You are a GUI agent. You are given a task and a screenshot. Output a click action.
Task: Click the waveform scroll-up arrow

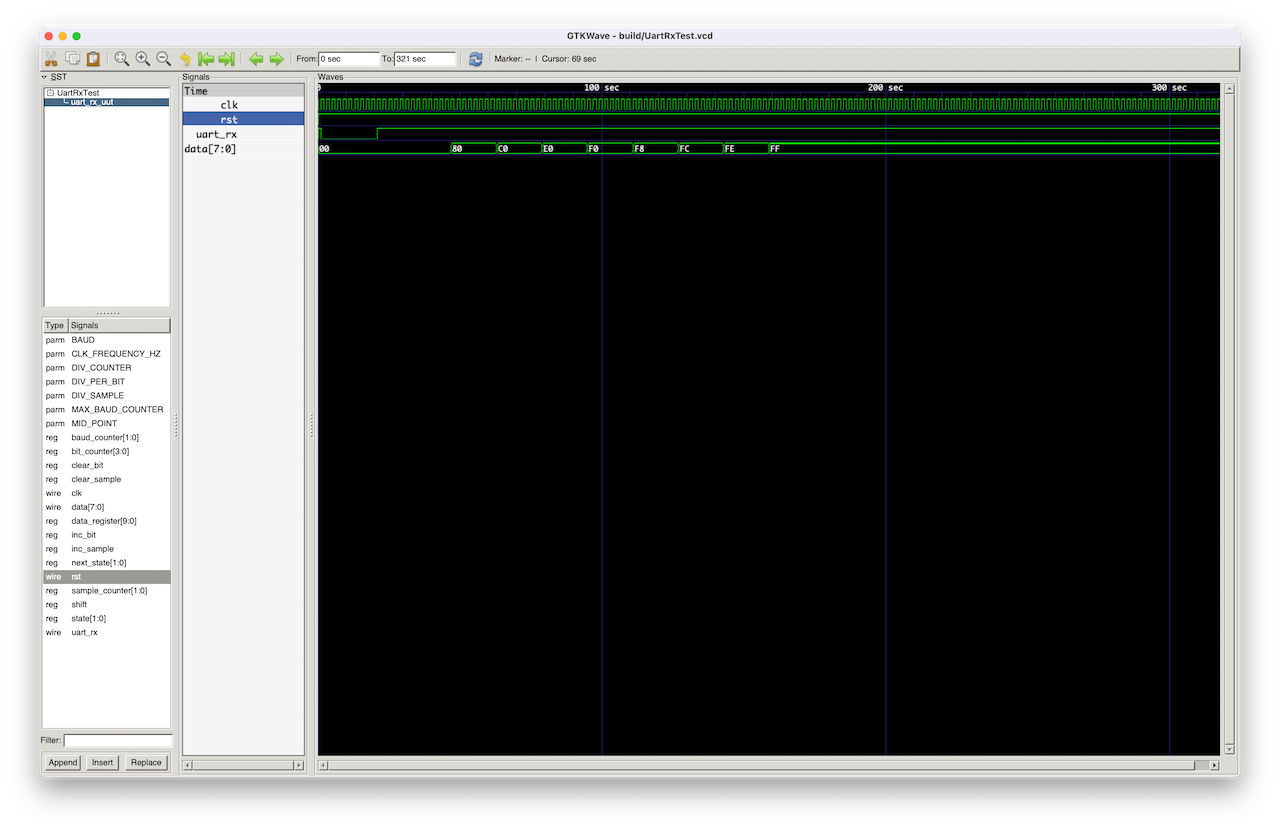1230,89
